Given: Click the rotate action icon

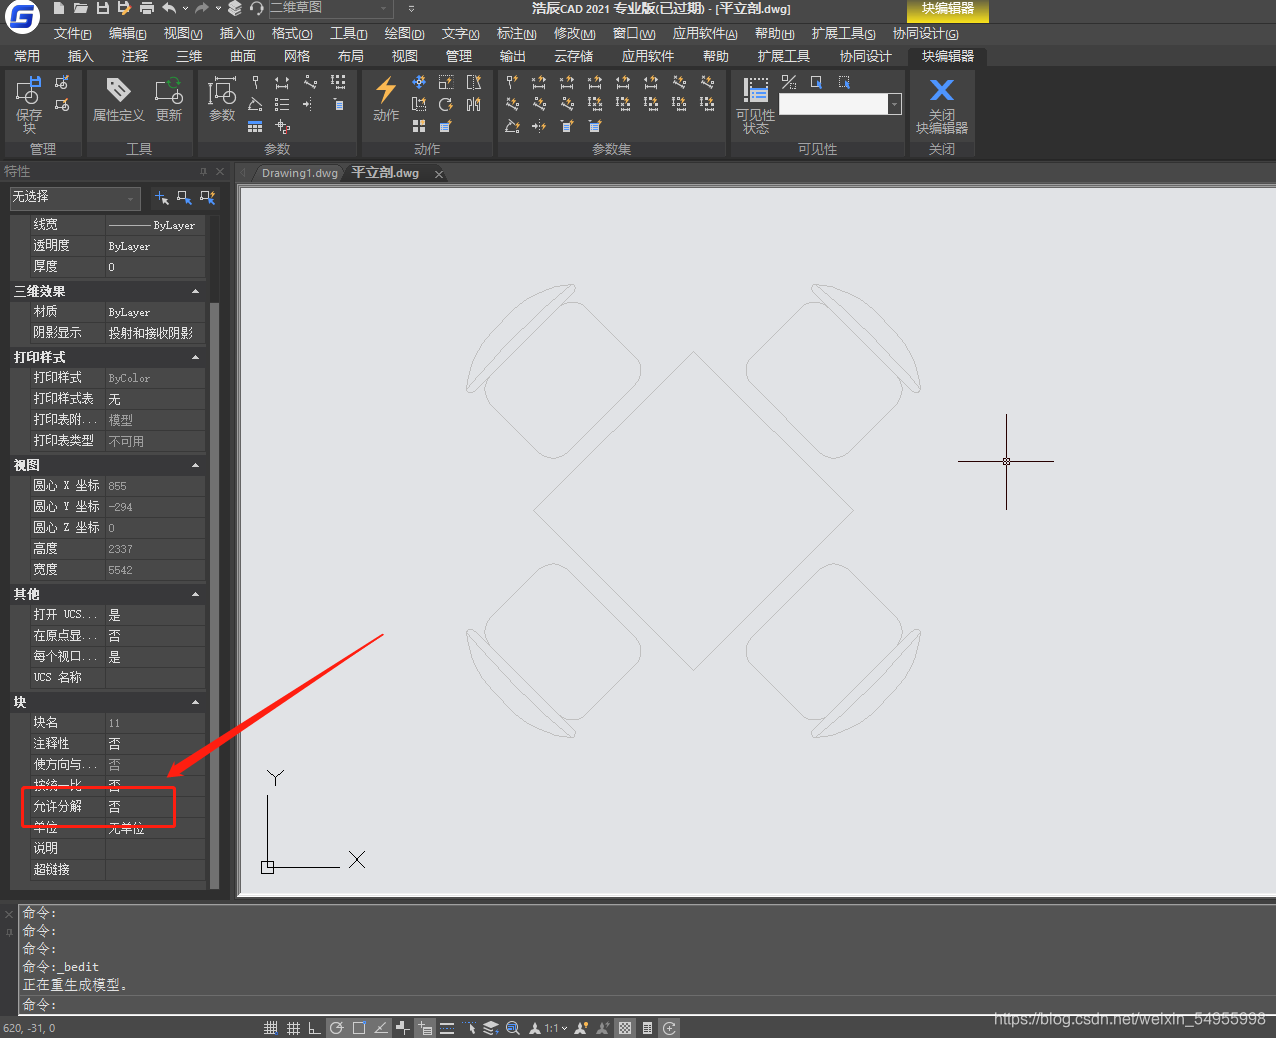Looking at the screenshot, I should tap(446, 104).
